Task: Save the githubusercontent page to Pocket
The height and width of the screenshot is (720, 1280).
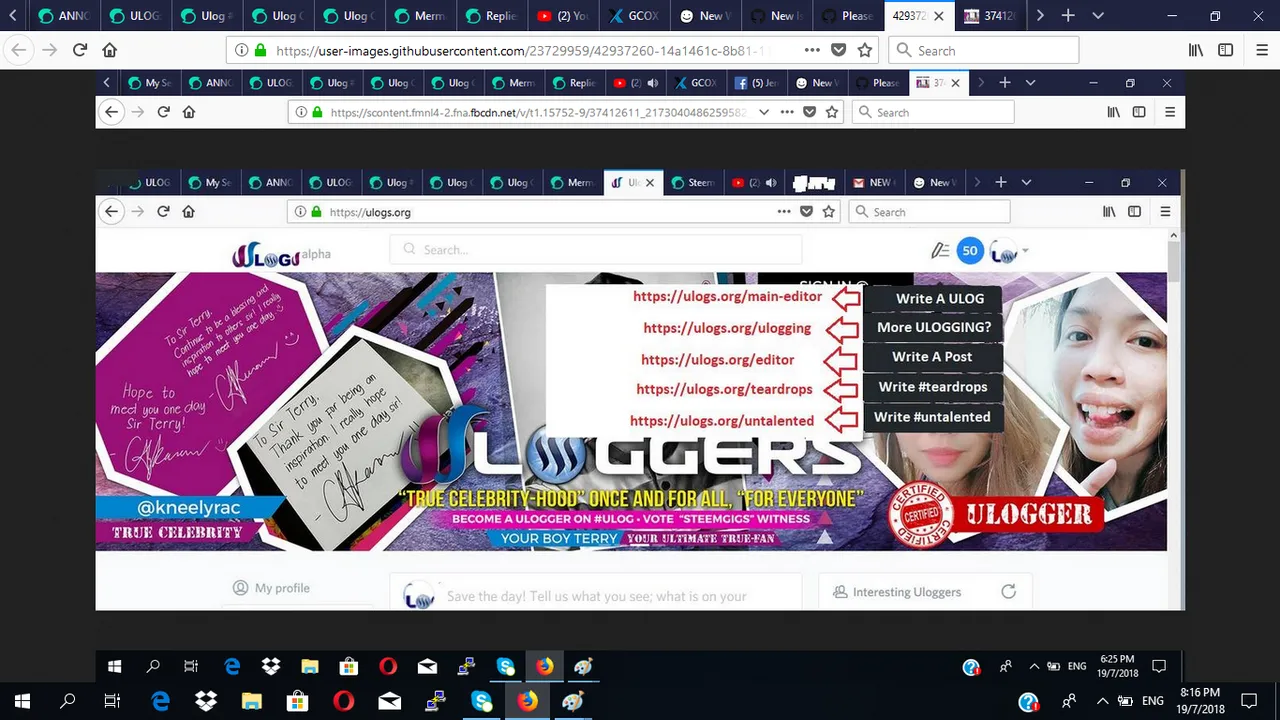Action: click(x=839, y=50)
